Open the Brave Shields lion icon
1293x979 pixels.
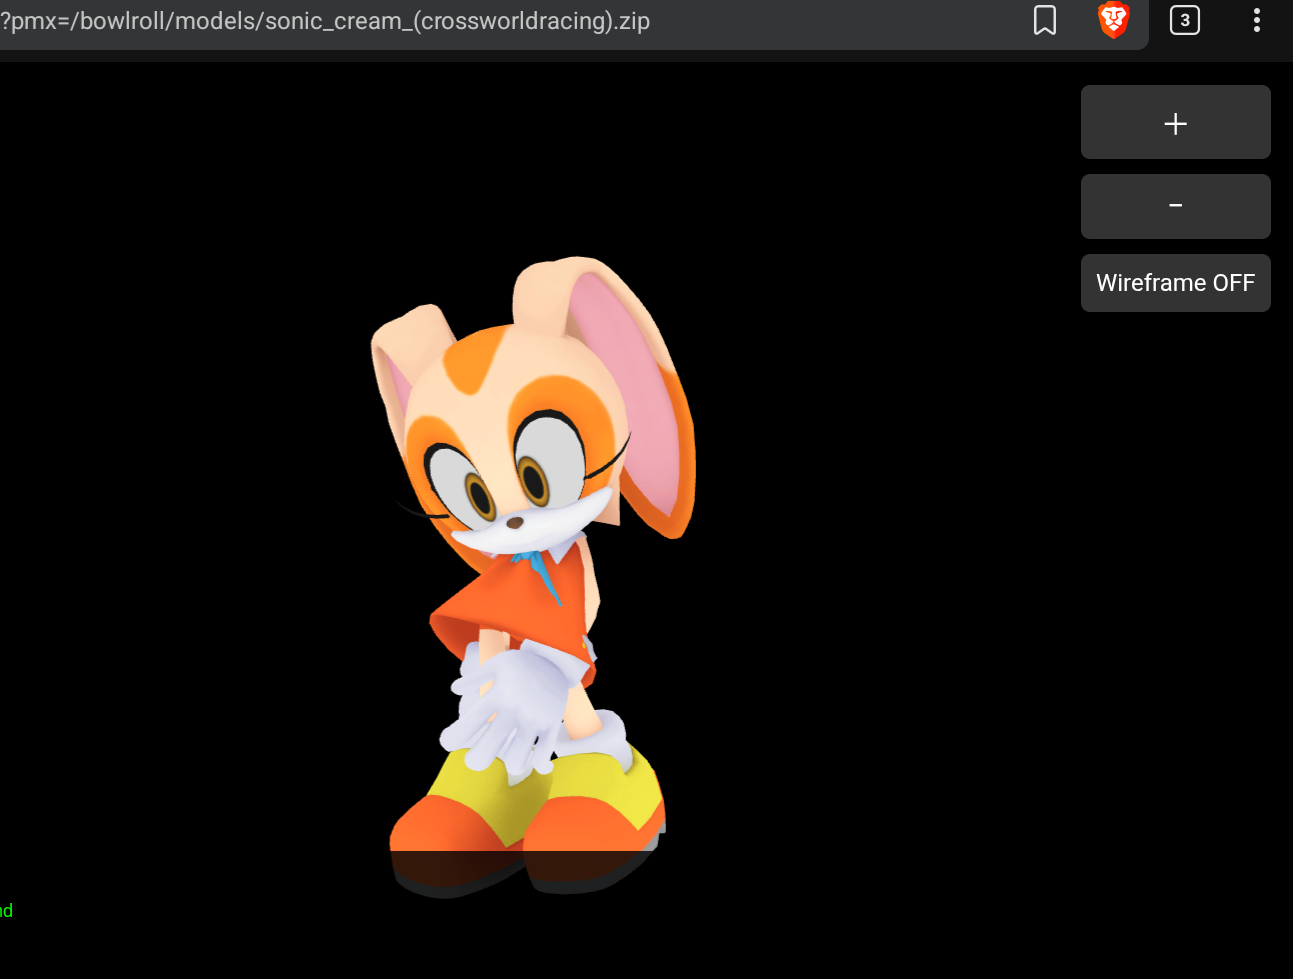click(x=1113, y=20)
